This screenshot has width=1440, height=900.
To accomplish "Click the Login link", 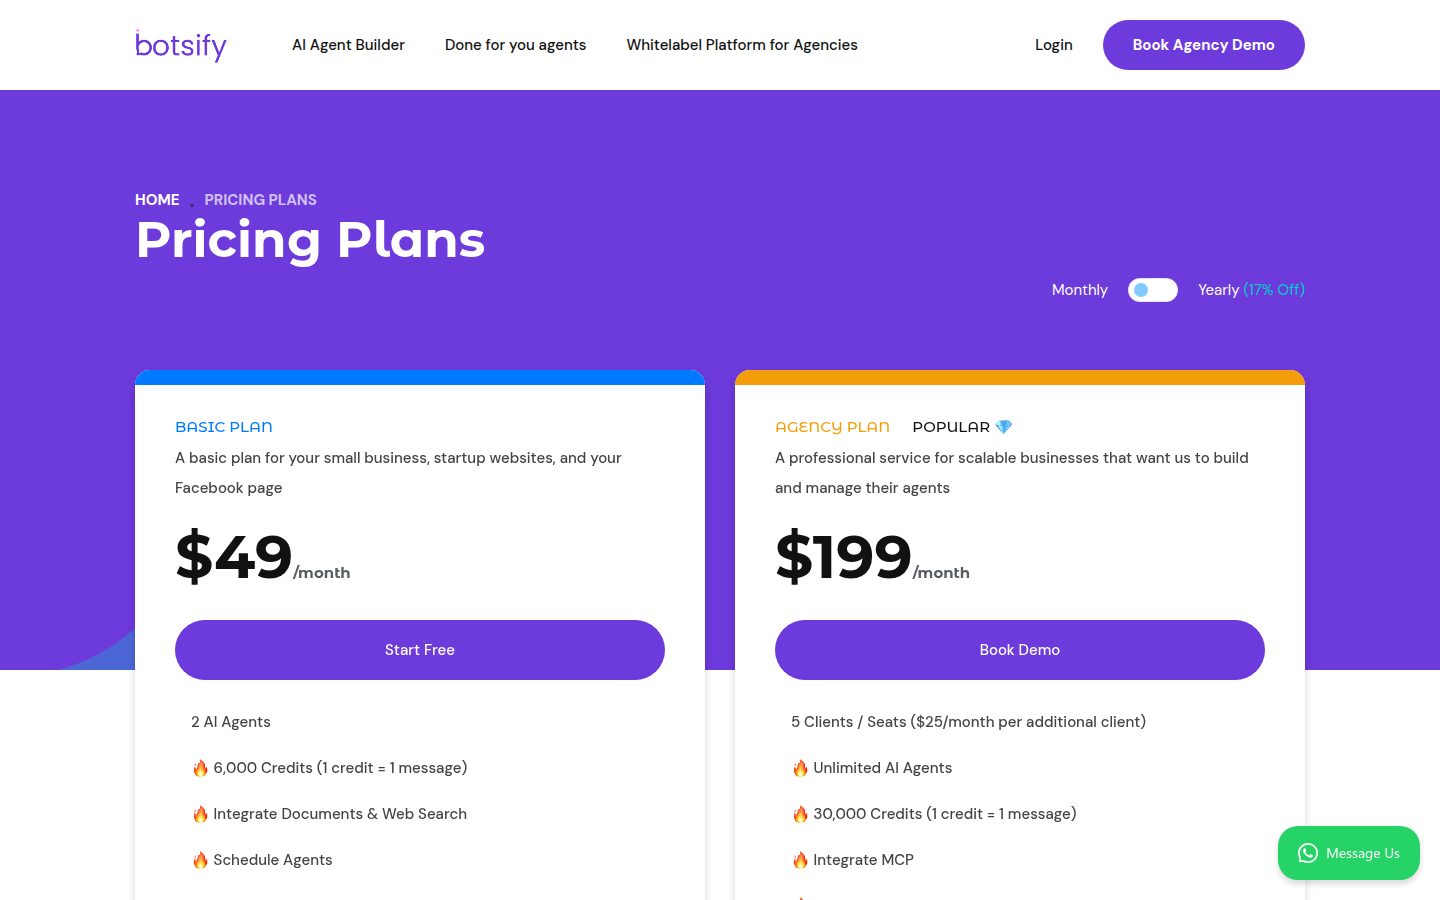I will click(x=1053, y=45).
